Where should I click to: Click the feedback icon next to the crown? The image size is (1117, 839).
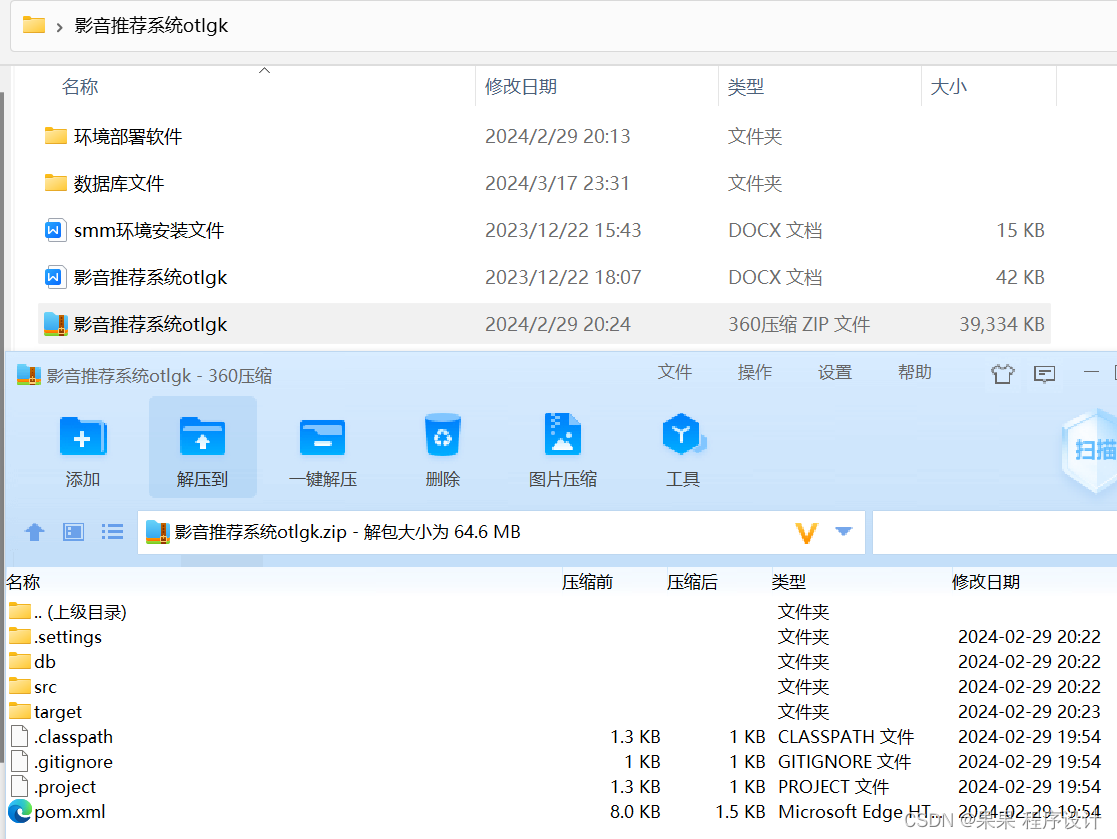point(1044,372)
